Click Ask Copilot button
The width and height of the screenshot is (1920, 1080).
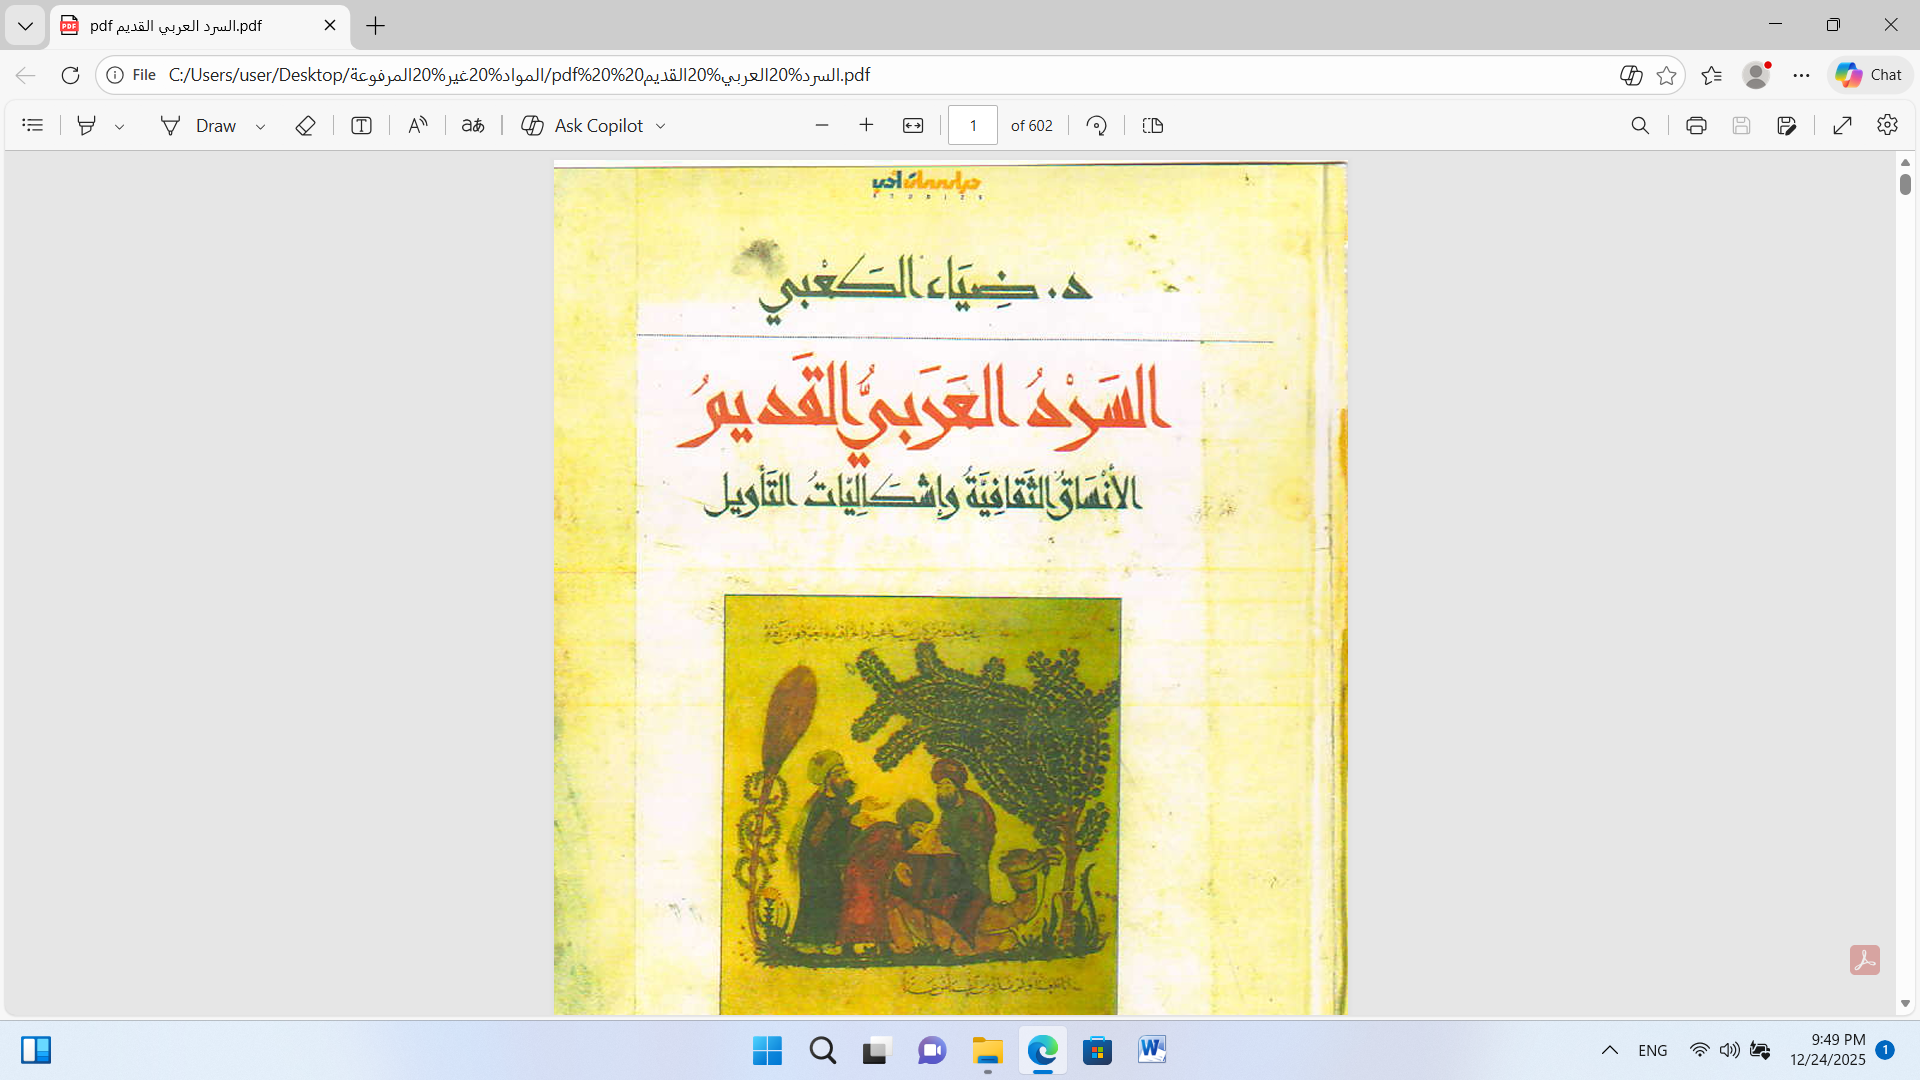[582, 125]
